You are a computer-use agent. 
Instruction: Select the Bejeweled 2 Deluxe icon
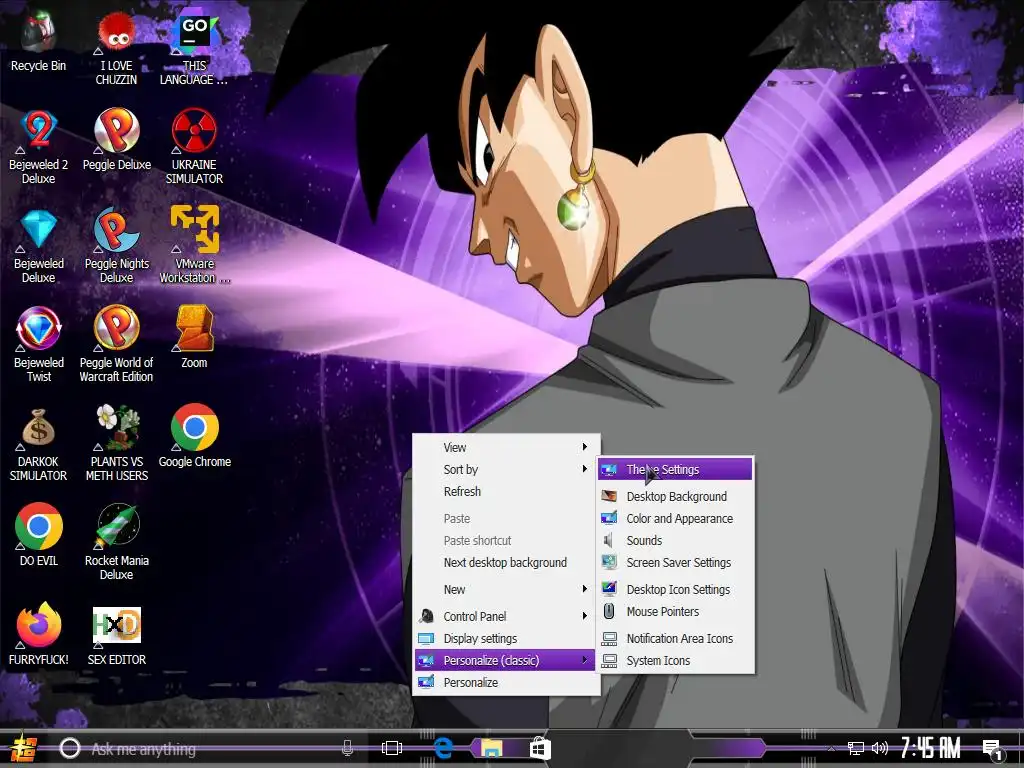tap(39, 148)
